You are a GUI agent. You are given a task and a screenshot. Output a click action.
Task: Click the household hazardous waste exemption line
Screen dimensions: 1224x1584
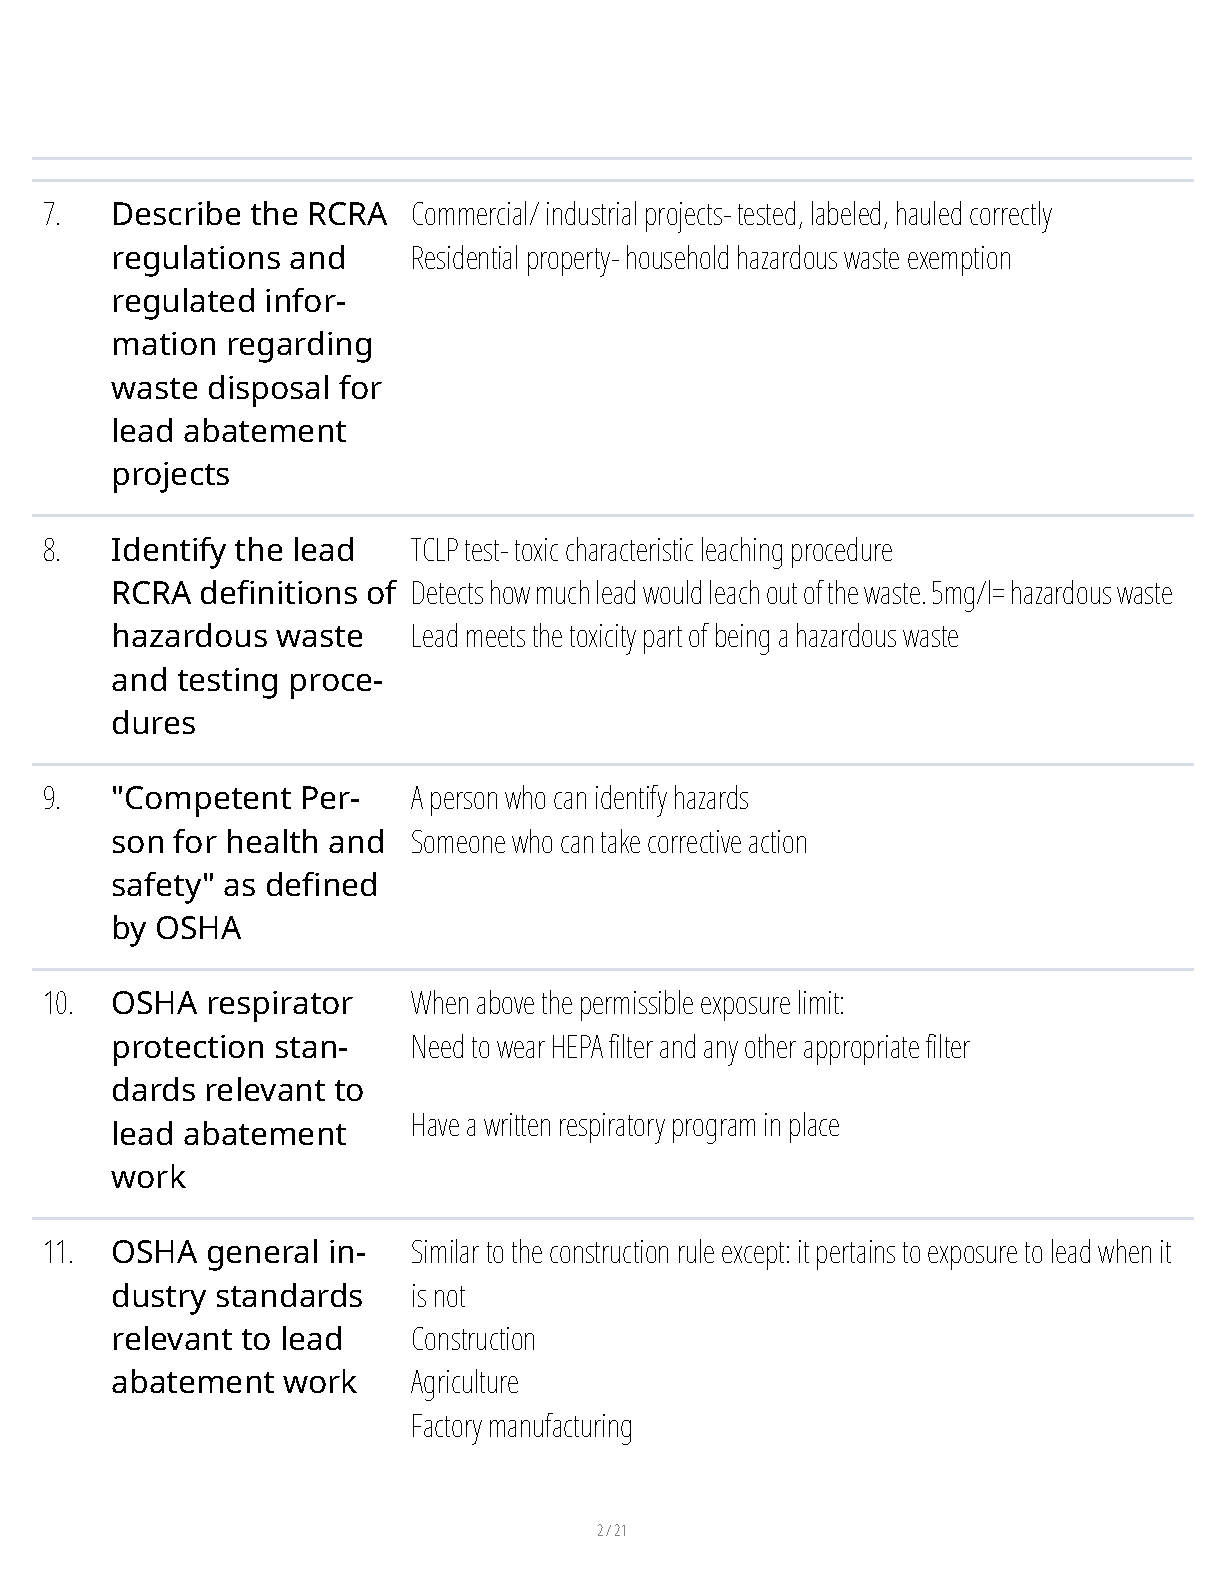click(x=711, y=259)
